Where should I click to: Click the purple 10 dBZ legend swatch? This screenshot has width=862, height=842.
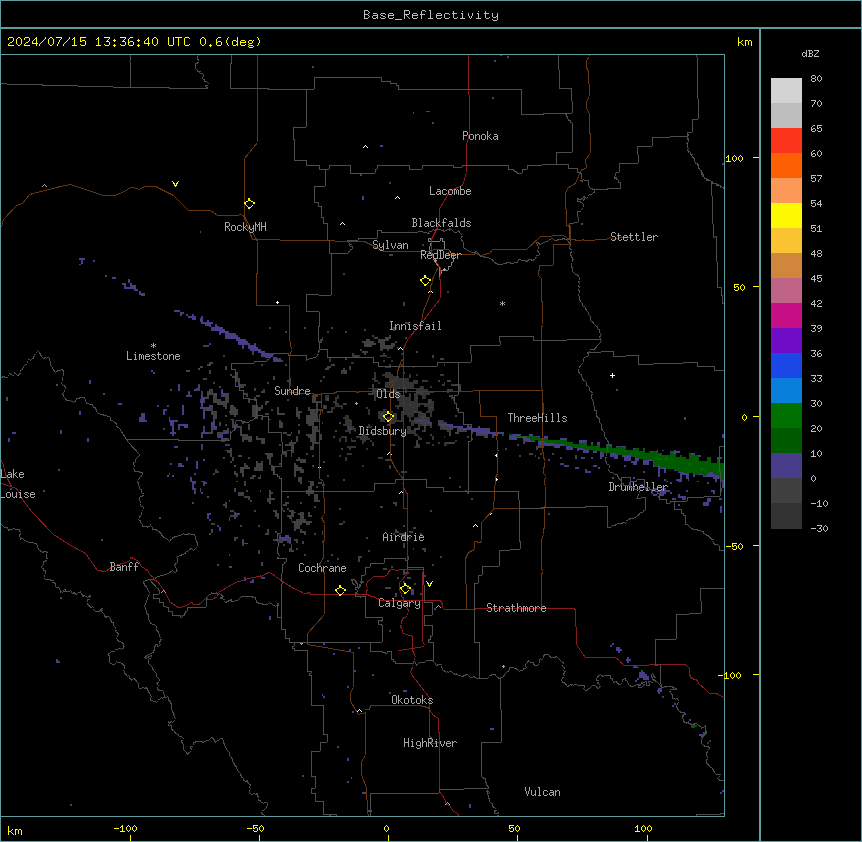point(786,466)
